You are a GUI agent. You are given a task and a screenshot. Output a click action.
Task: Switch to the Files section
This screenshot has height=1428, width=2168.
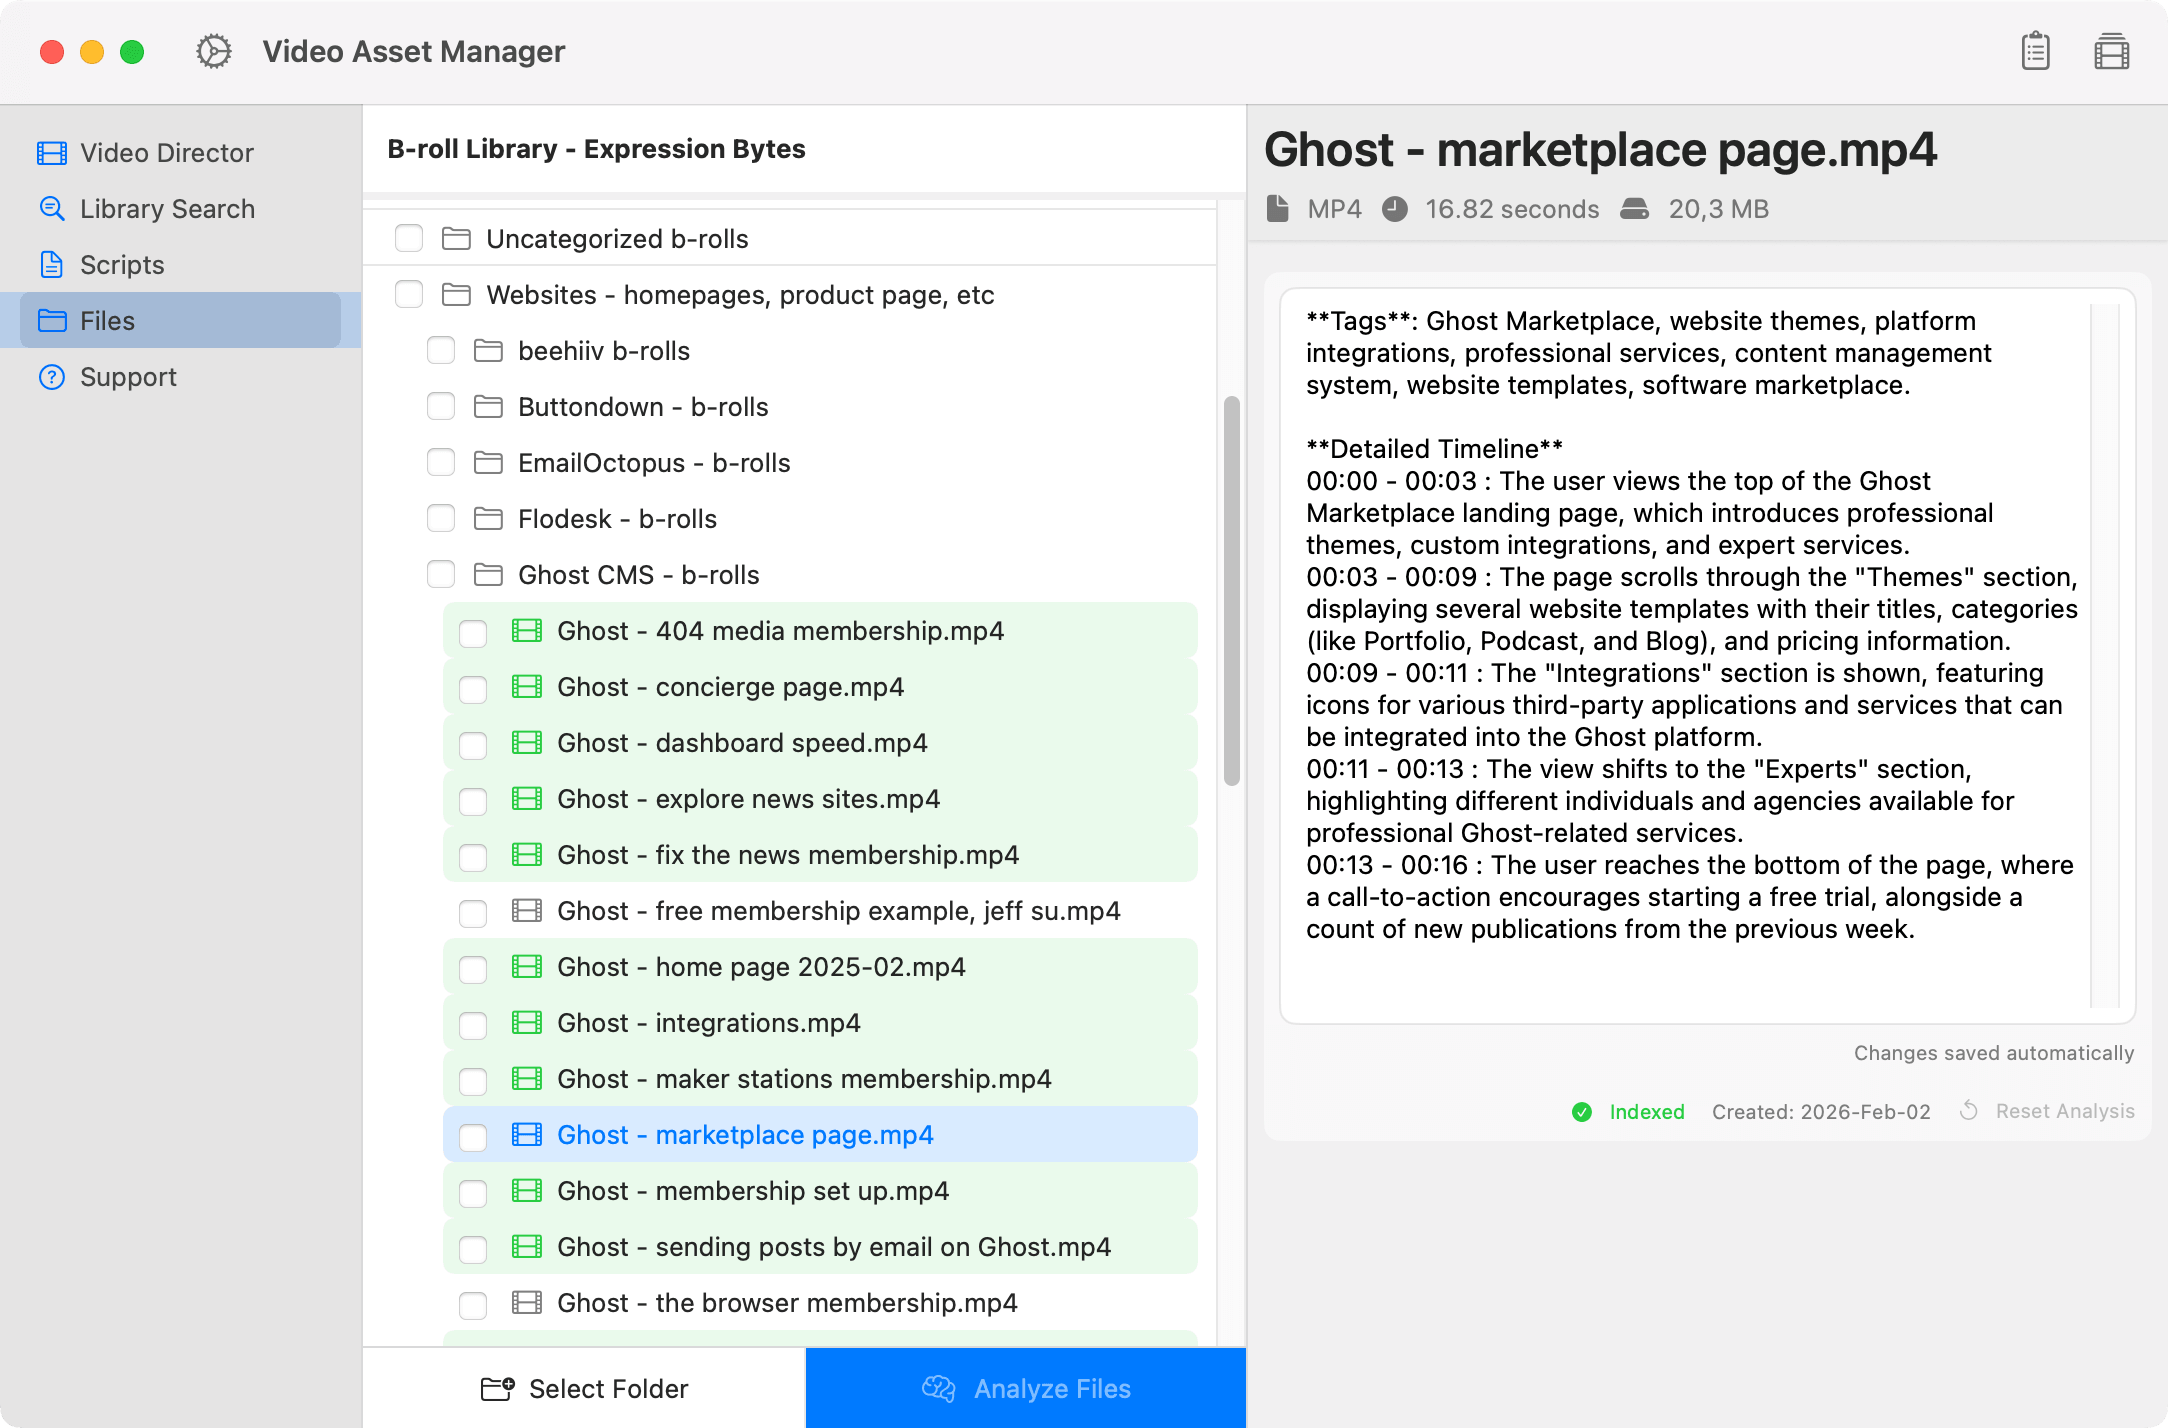[106, 320]
